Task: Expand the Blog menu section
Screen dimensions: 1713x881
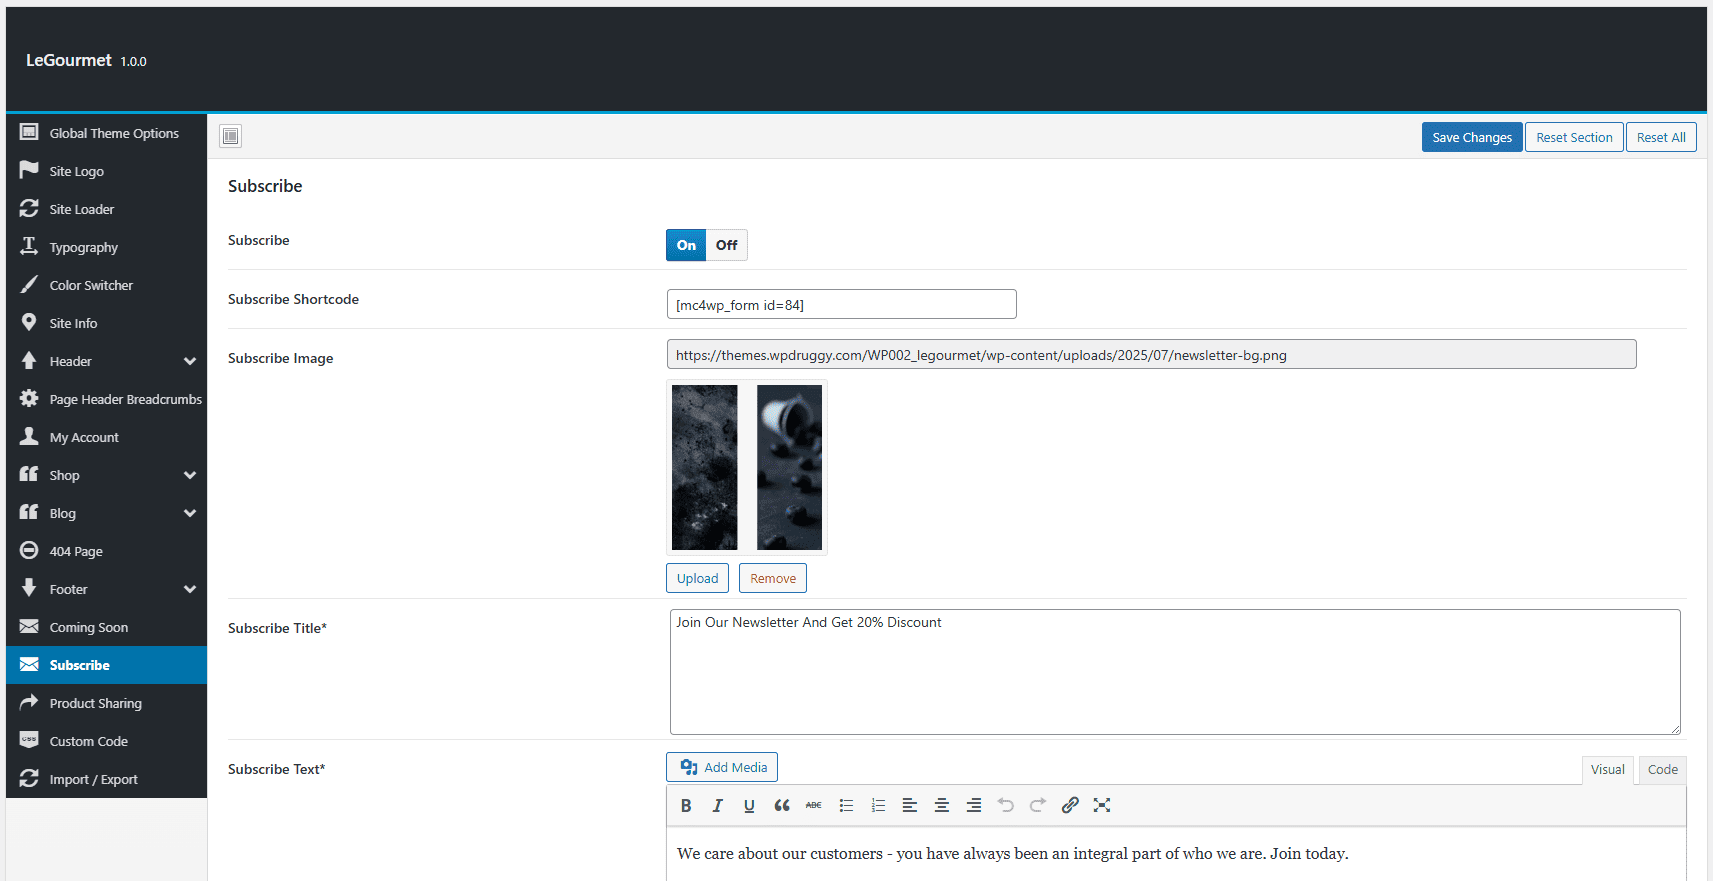Action: [x=190, y=513]
